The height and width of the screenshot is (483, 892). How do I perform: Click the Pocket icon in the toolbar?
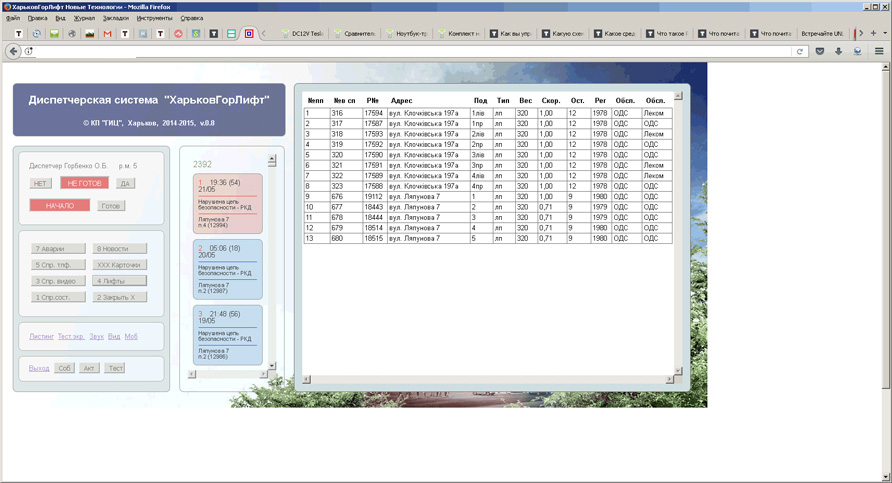tap(820, 51)
